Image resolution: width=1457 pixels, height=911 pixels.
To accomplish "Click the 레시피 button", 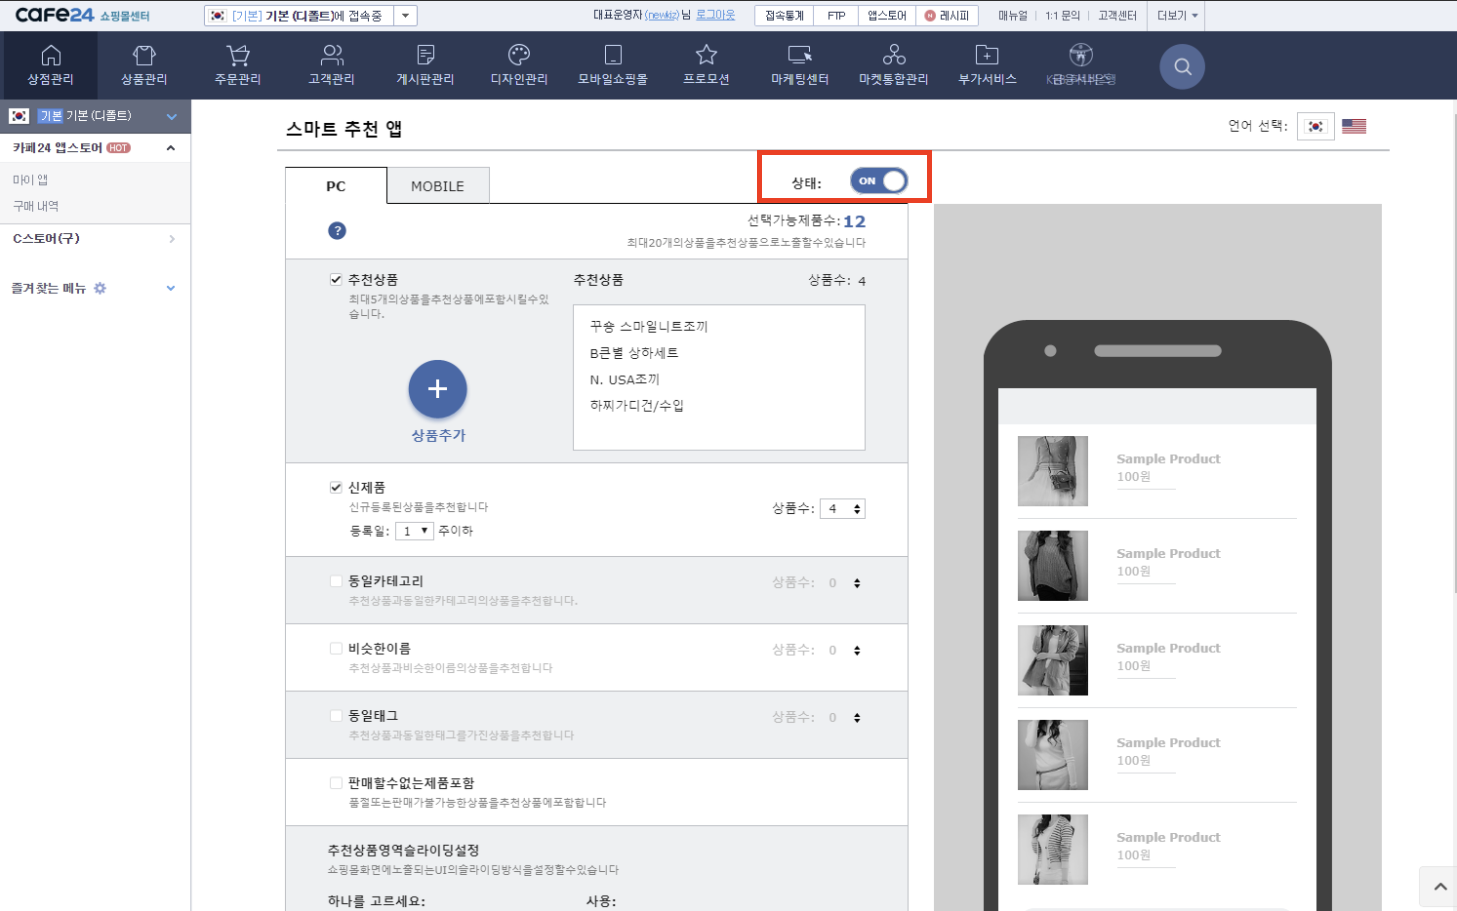I will [947, 16].
